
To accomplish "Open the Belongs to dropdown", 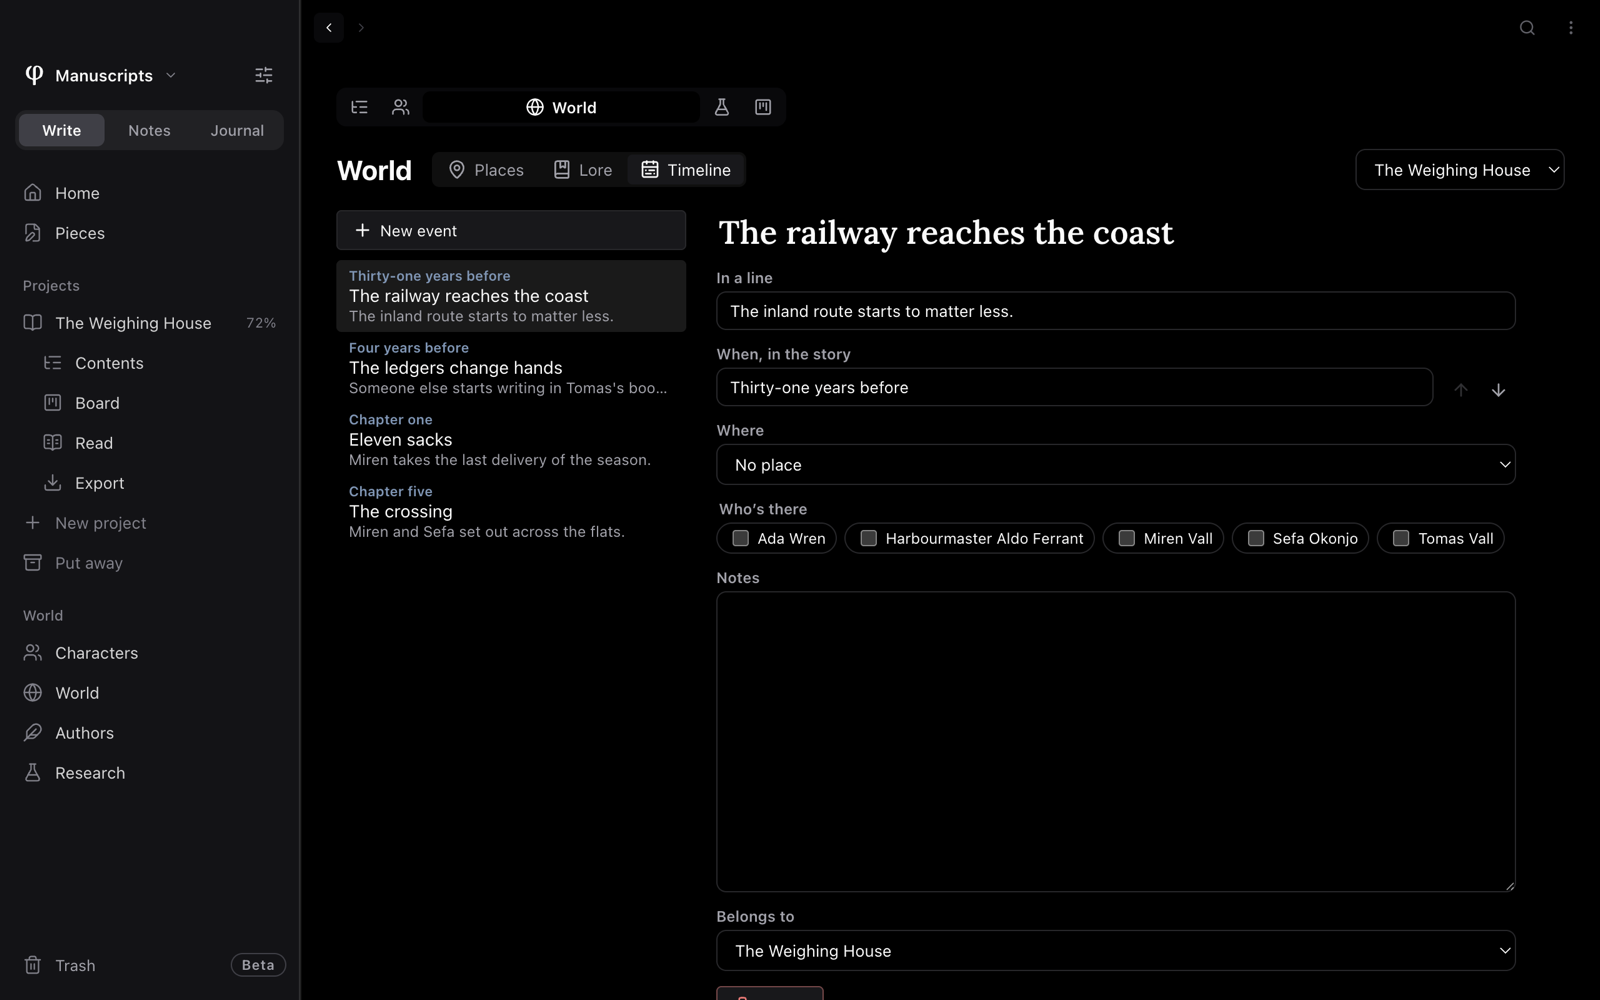I will (1116, 951).
